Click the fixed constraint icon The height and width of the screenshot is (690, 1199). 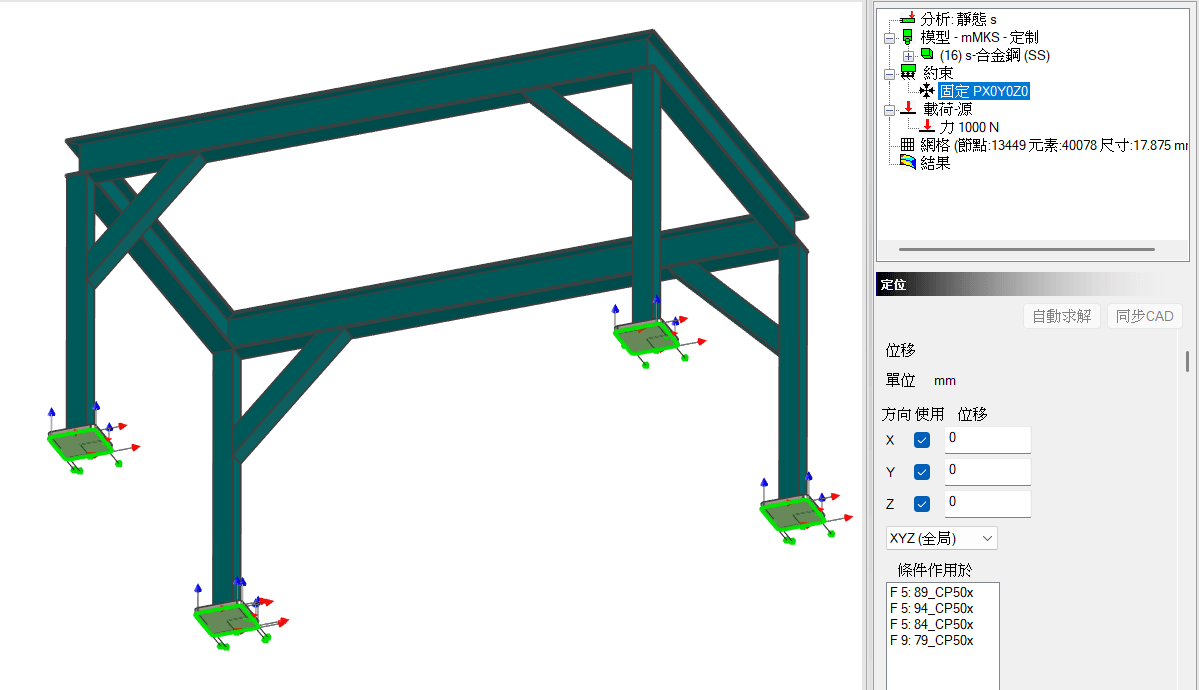click(927, 91)
